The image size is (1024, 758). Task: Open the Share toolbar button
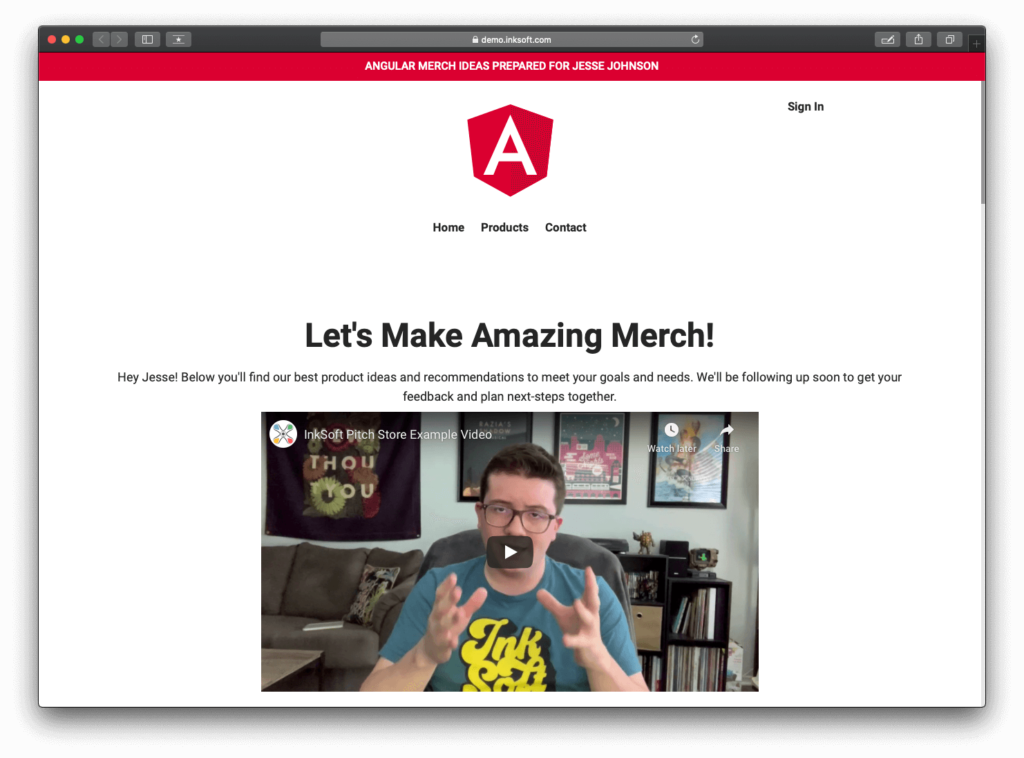tap(918, 39)
